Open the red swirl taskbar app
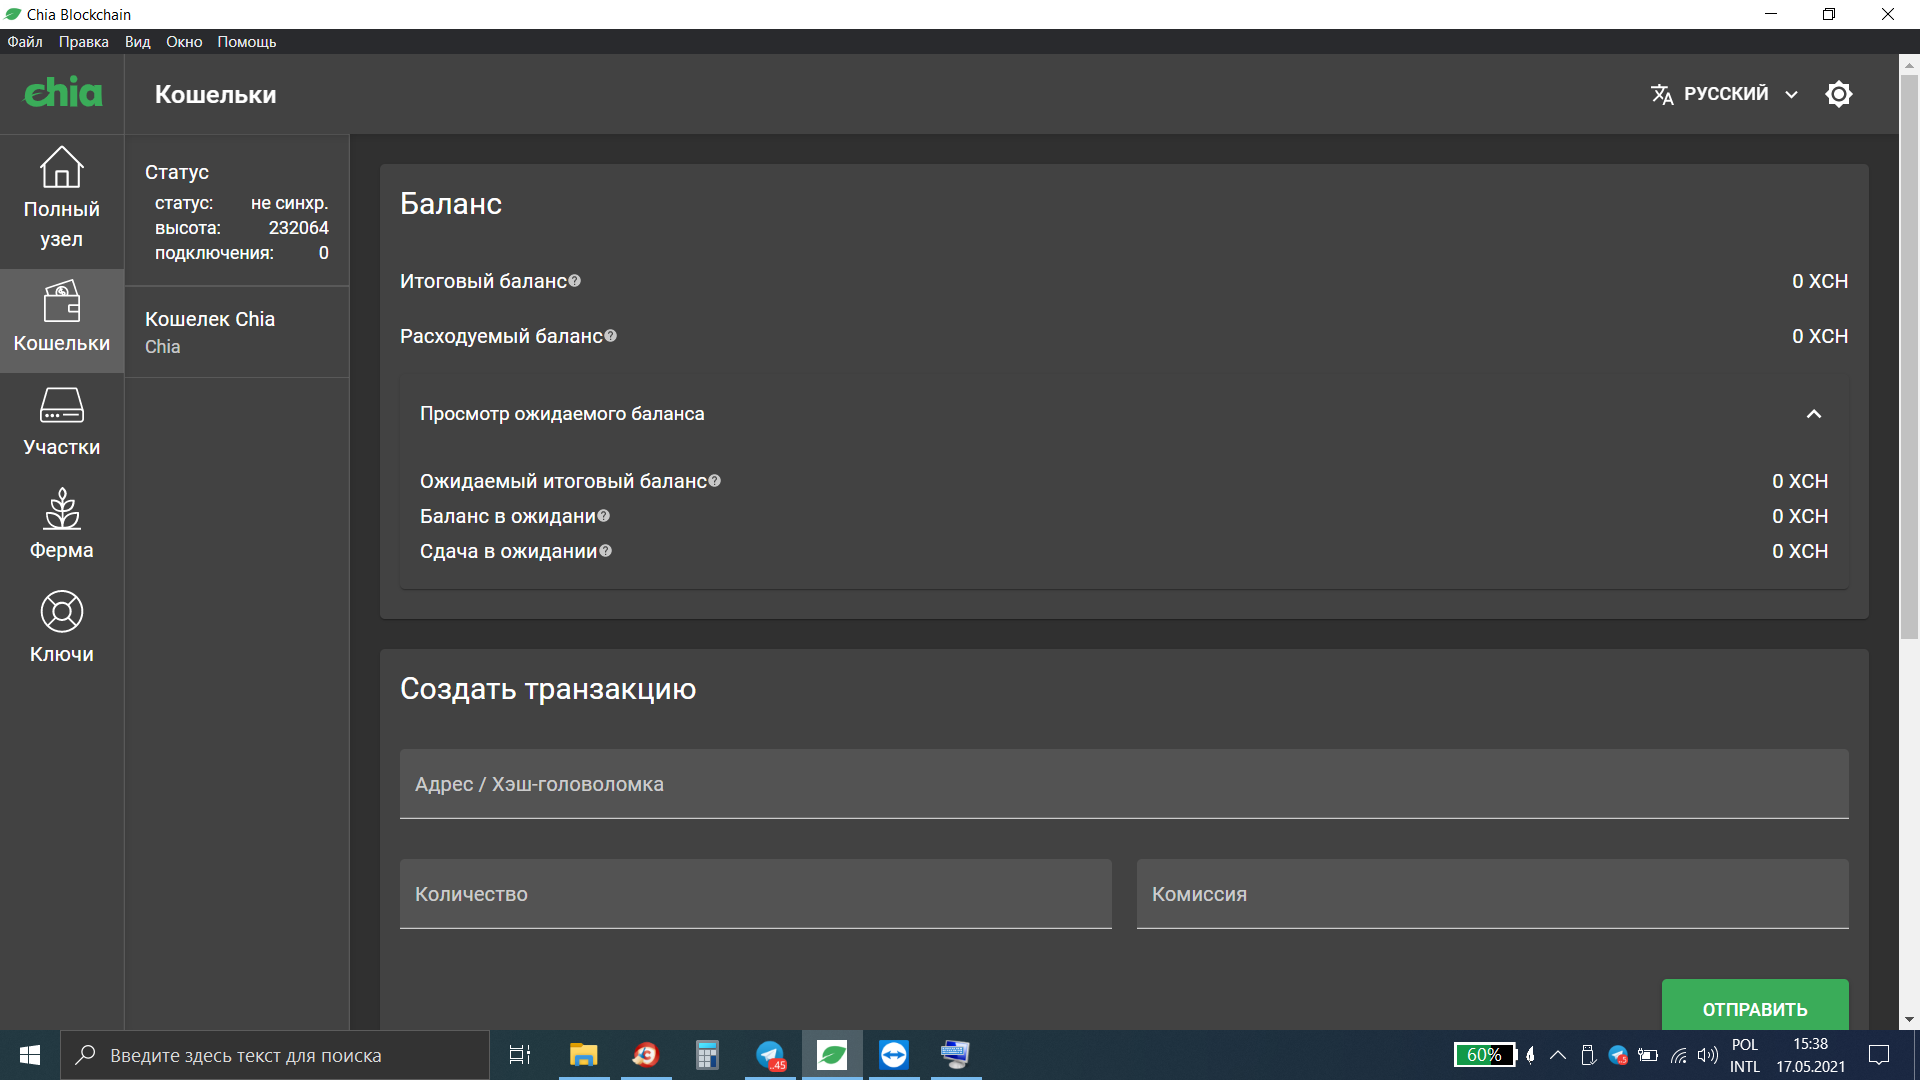Image resolution: width=1920 pixels, height=1080 pixels. tap(645, 1055)
